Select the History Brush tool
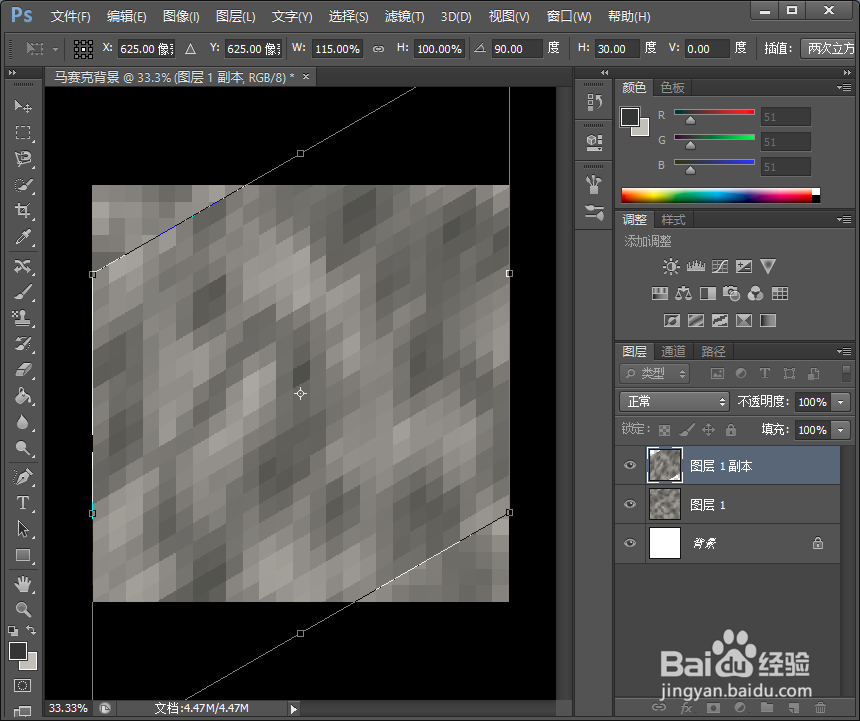The image size is (860, 721). (x=23, y=344)
